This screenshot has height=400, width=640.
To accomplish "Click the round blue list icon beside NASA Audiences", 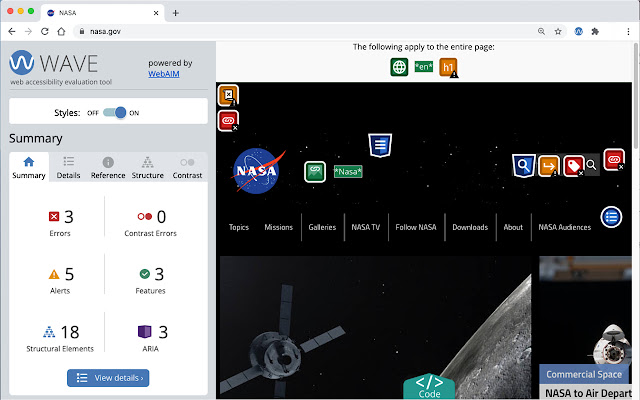I will 611,217.
